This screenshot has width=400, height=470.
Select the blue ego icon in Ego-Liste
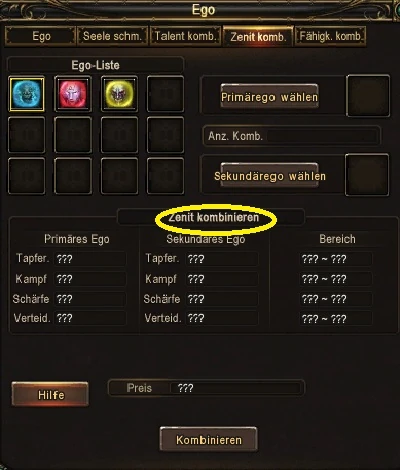(27, 94)
